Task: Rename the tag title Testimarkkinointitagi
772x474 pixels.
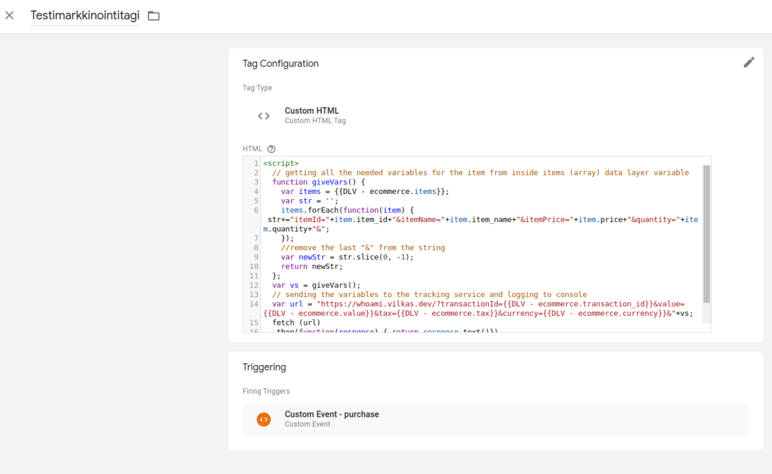Action: [85, 15]
